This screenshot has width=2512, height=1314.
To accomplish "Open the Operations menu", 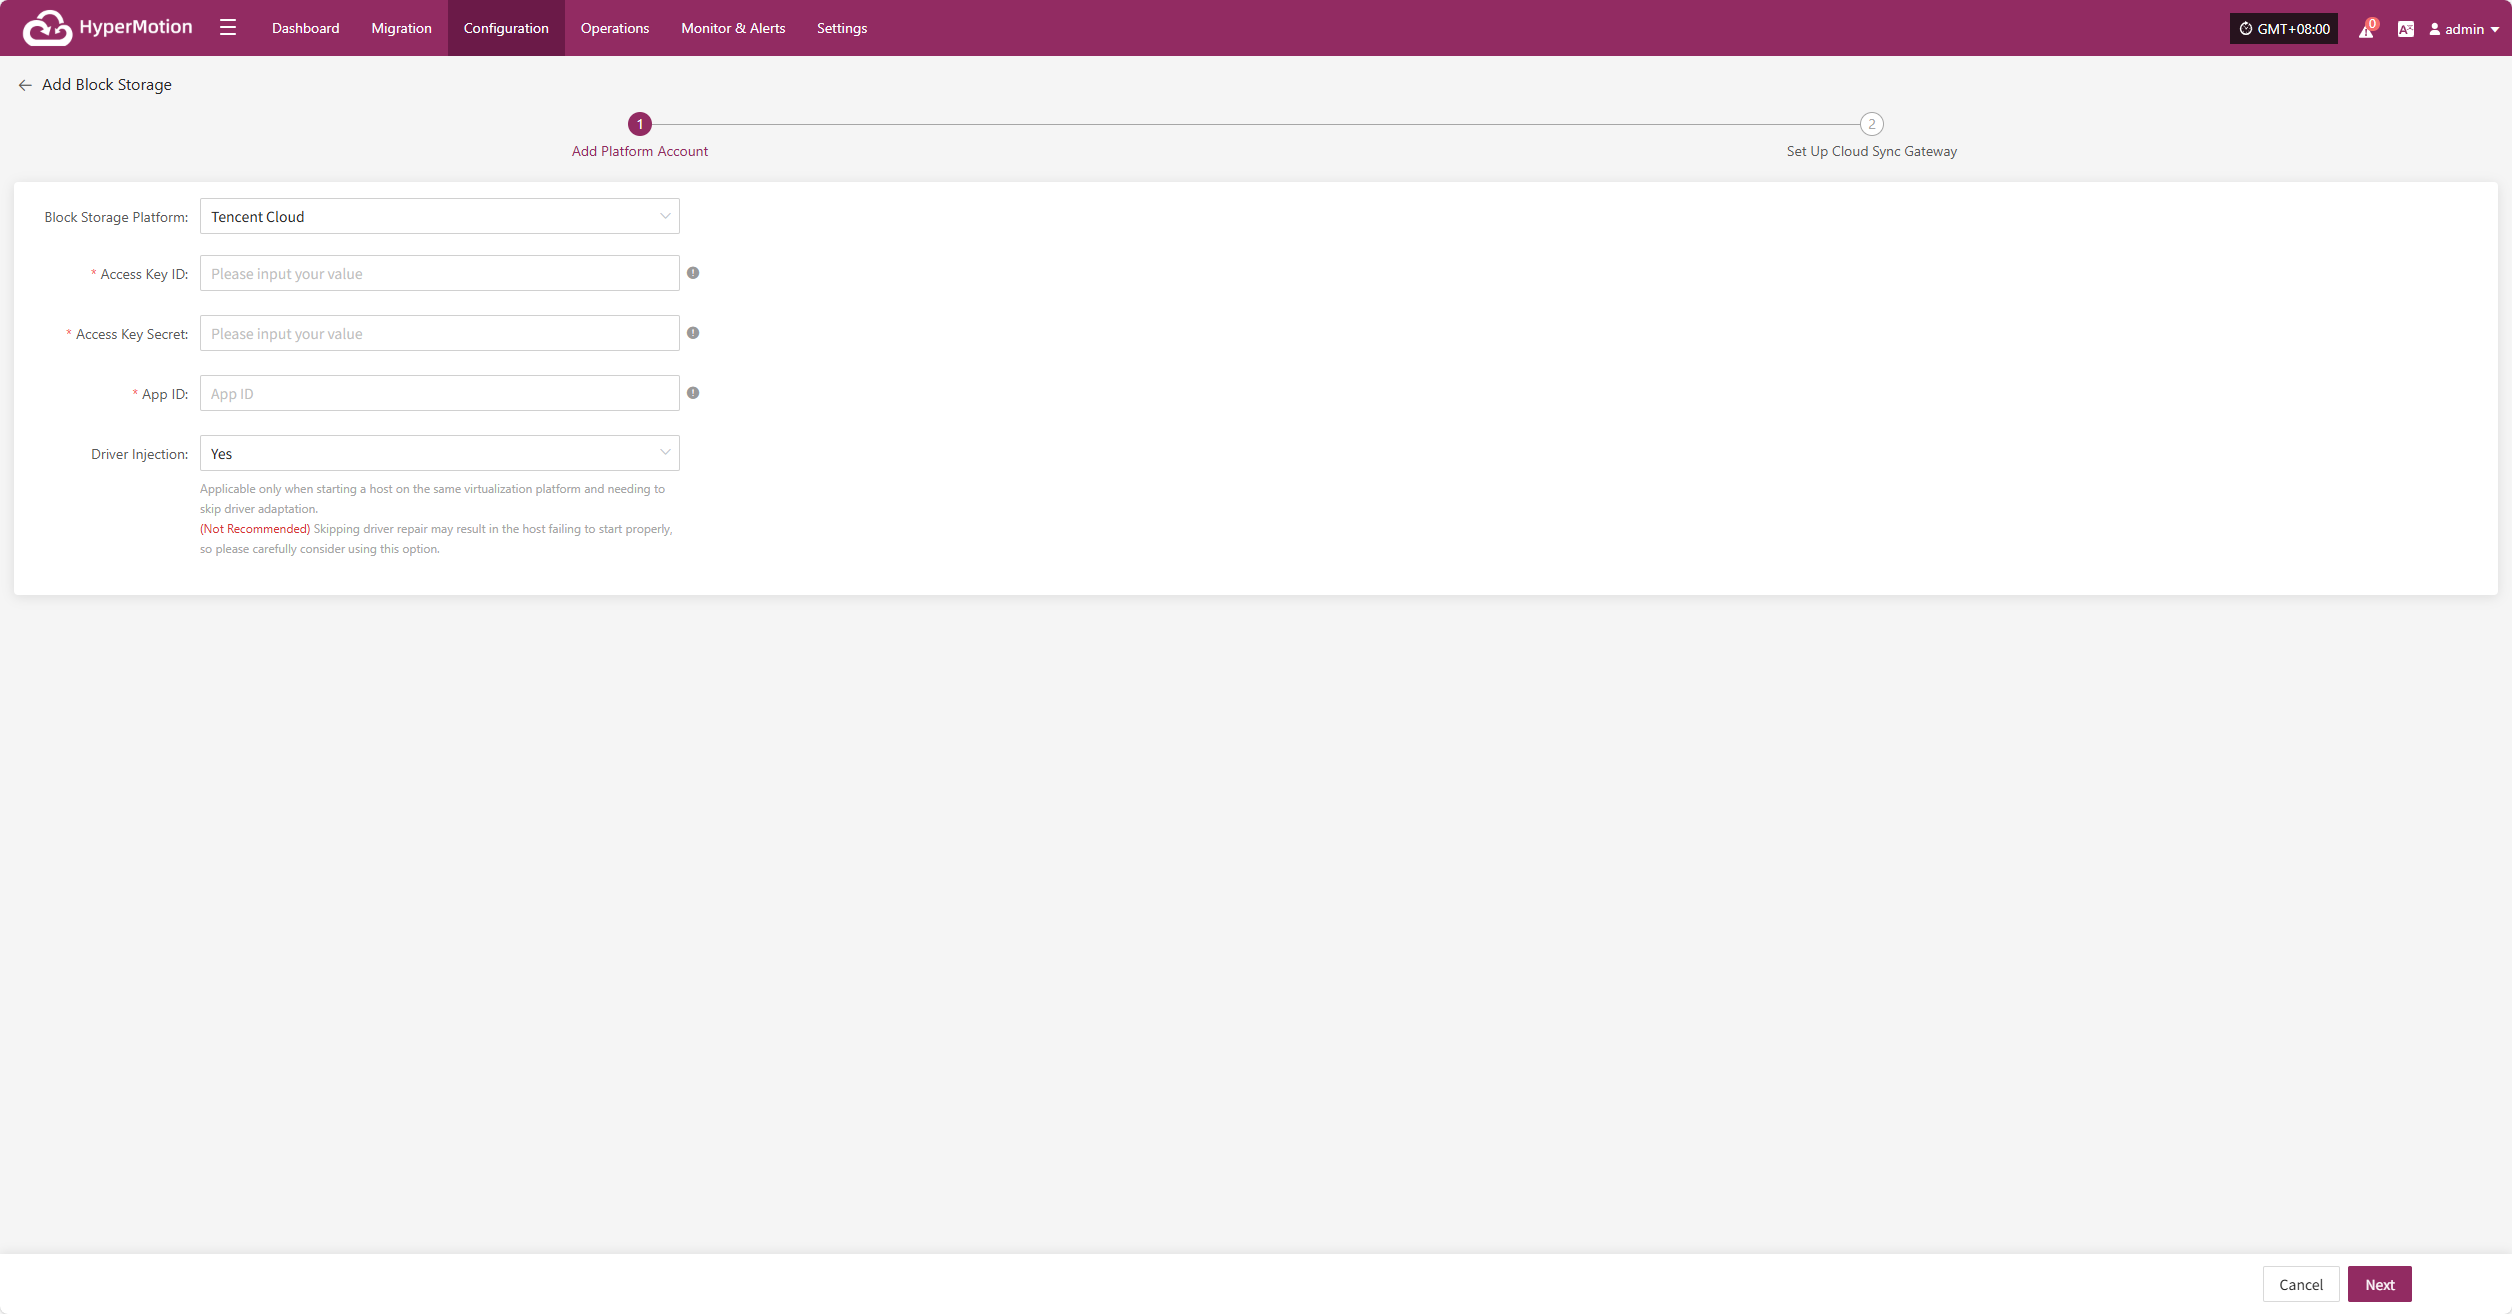I will pos(615,28).
